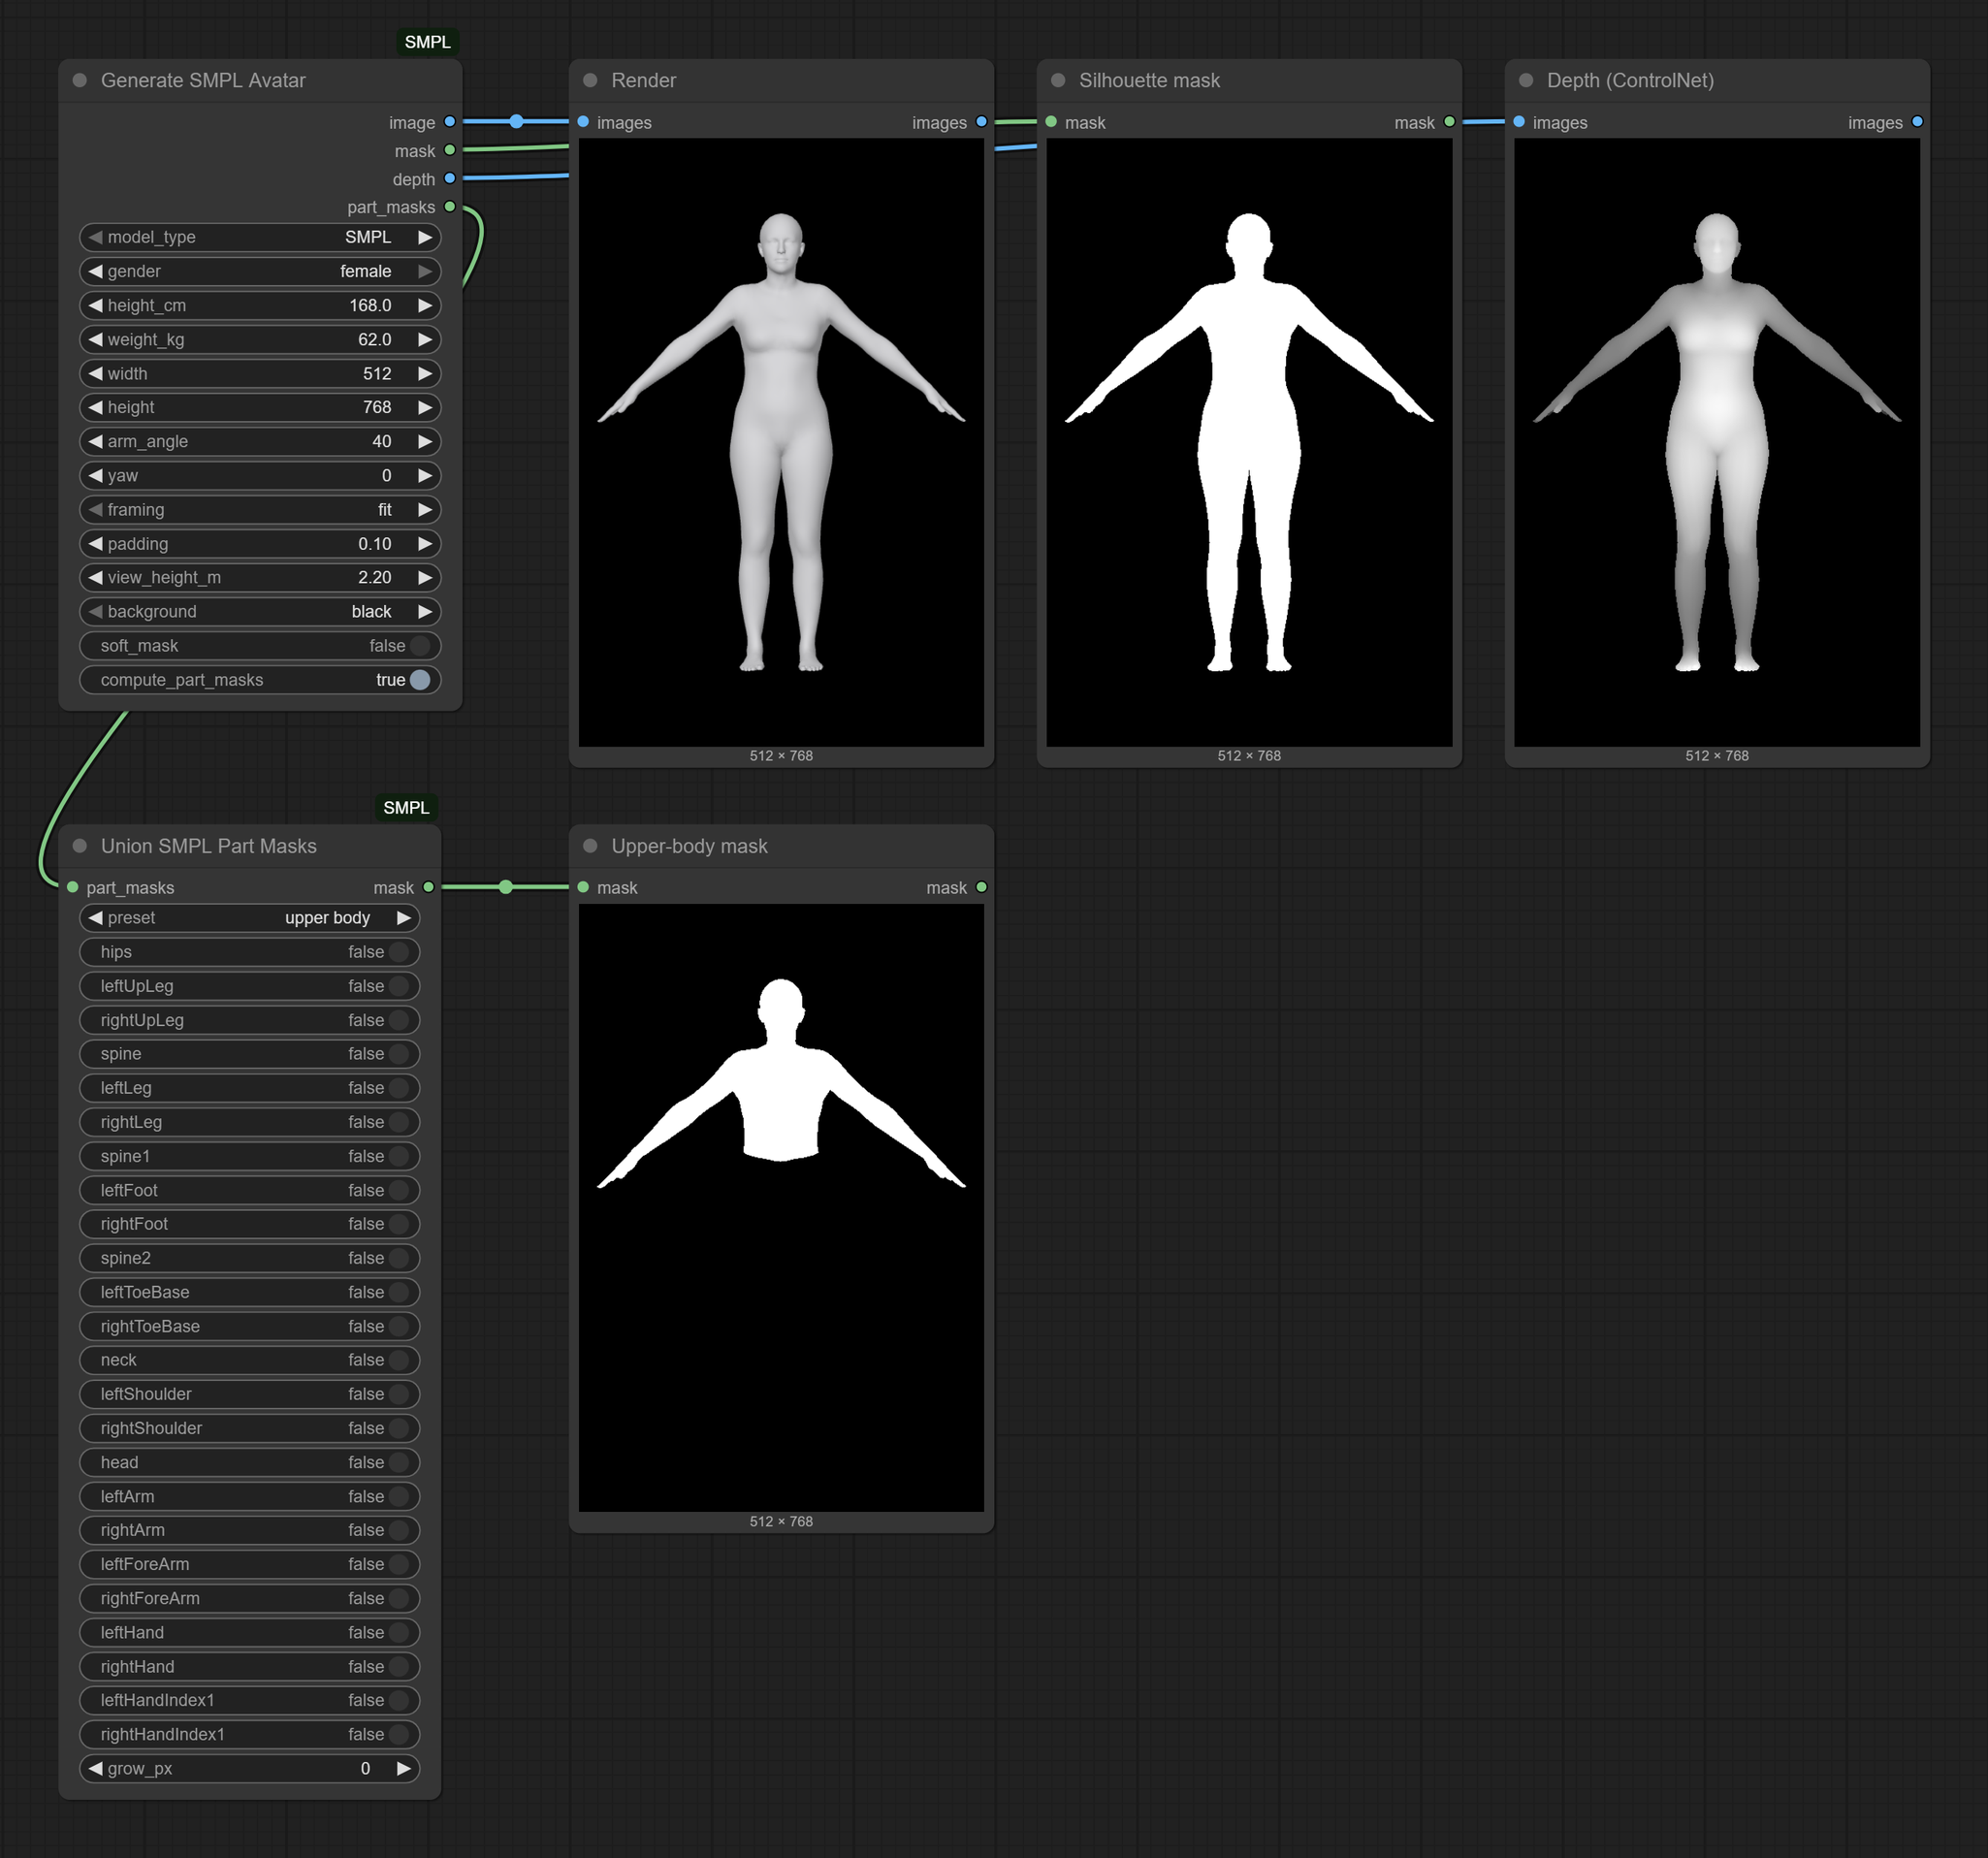This screenshot has height=1858, width=1988.
Task: Click the SMPL badge above Union SMPL Part Masks
Action: coord(406,808)
